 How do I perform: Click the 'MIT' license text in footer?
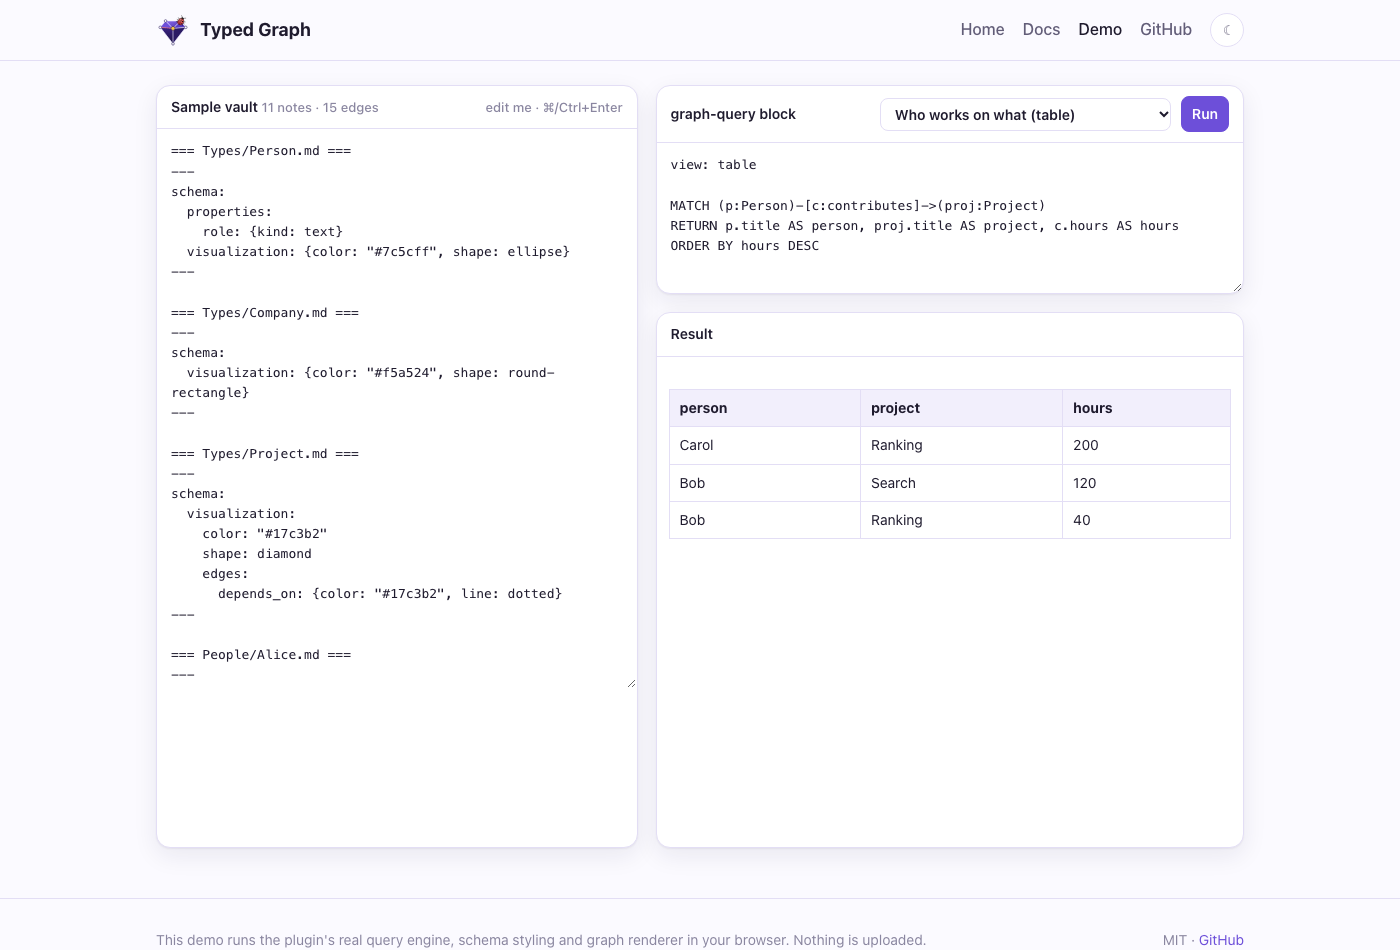click(x=1174, y=940)
